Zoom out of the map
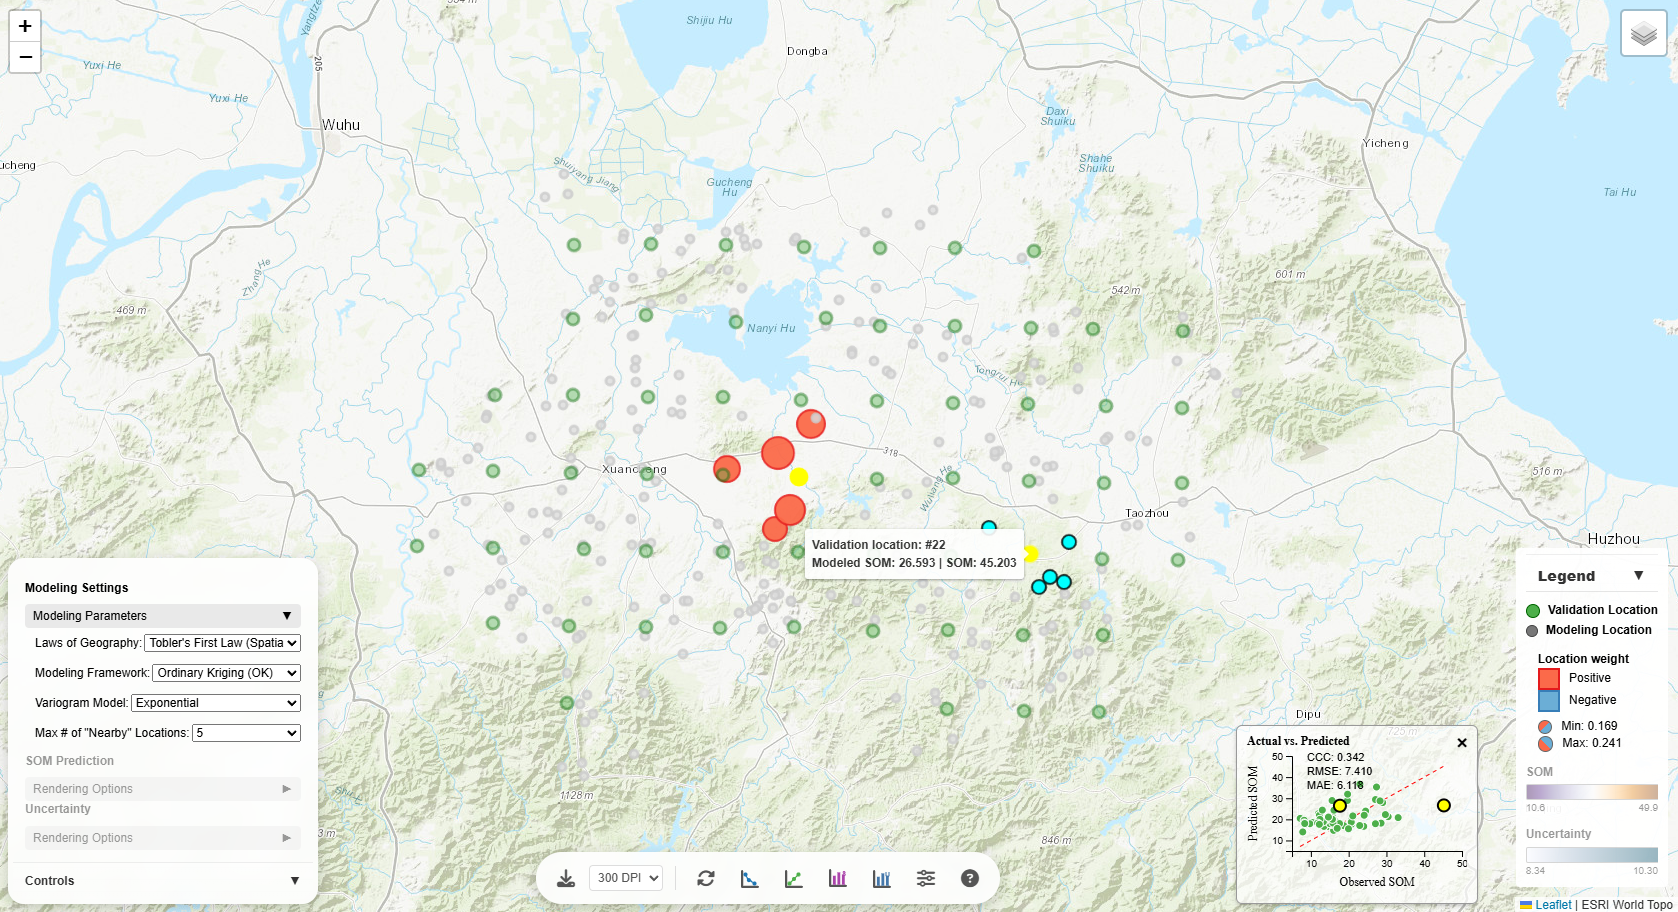Image resolution: width=1678 pixels, height=912 pixels. tap(25, 57)
